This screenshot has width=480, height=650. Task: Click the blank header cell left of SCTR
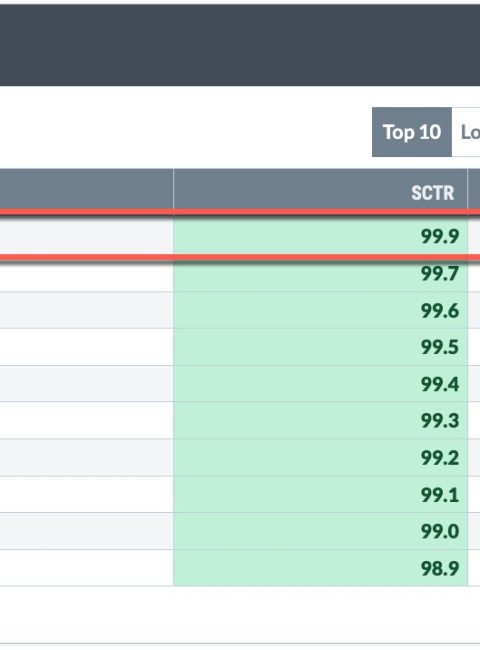pos(87,189)
